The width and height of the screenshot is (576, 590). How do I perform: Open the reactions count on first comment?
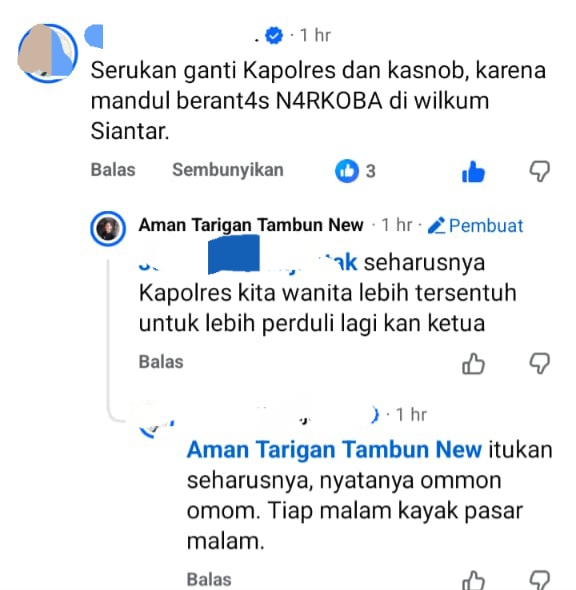click(355, 171)
